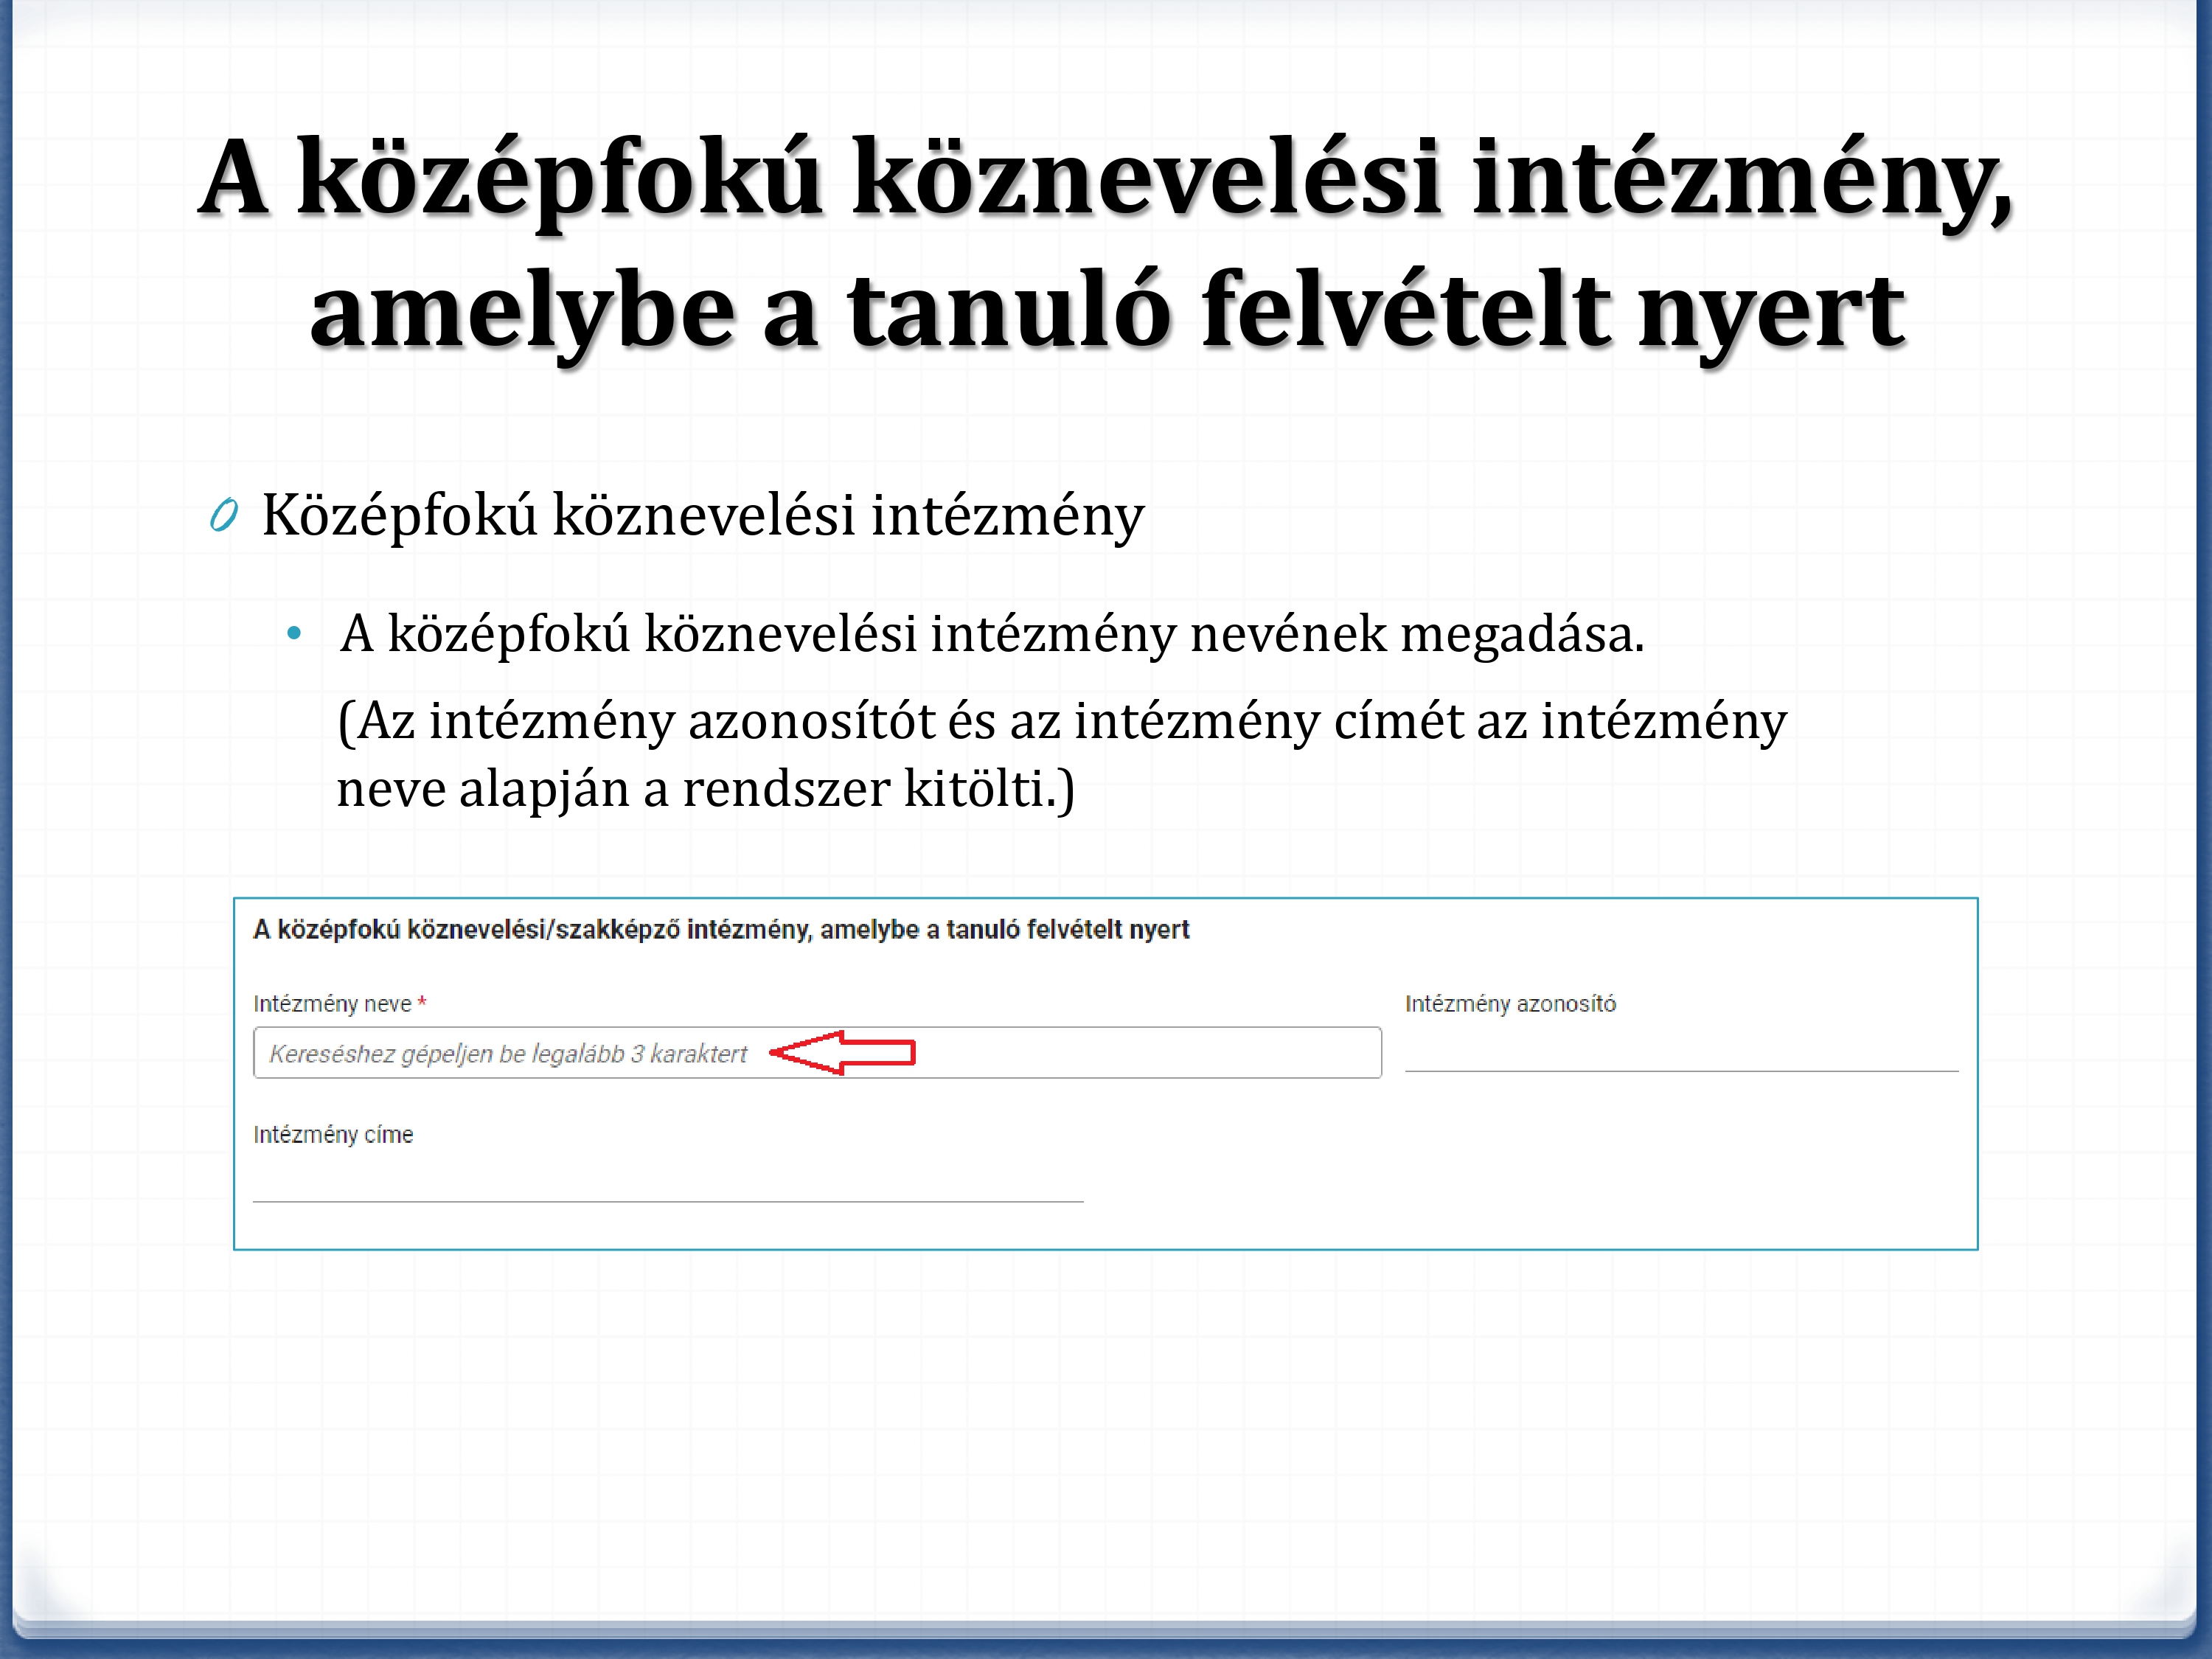Click the 'Intézmény címe' label
Image resolution: width=2212 pixels, height=1659 pixels.
pos(333,1134)
